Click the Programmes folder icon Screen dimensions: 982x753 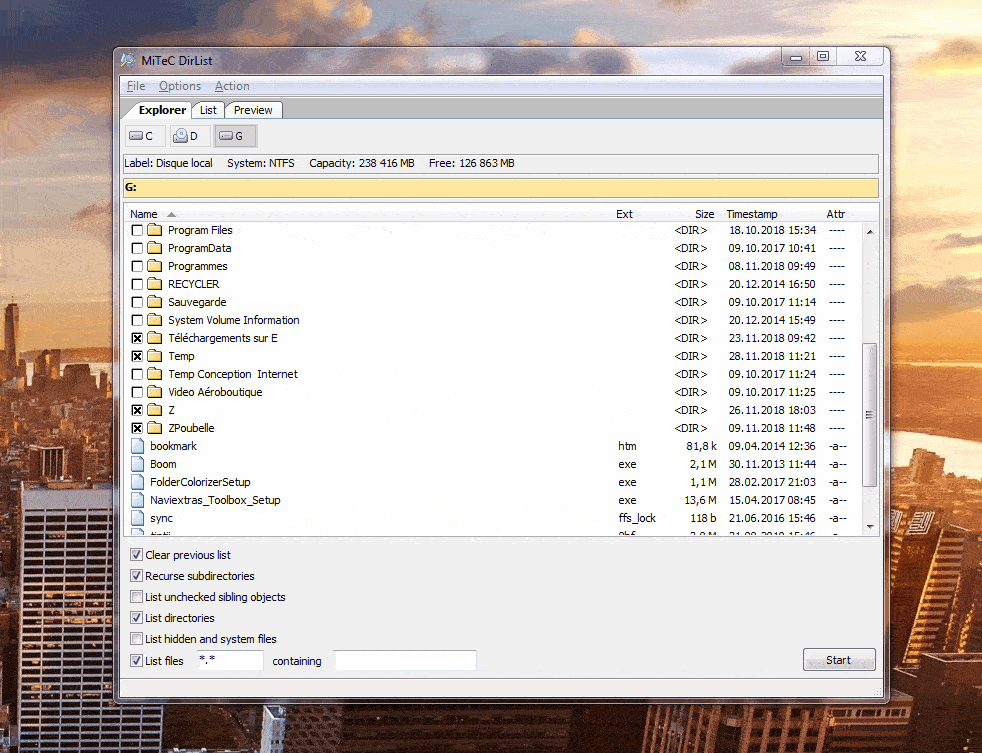point(155,266)
